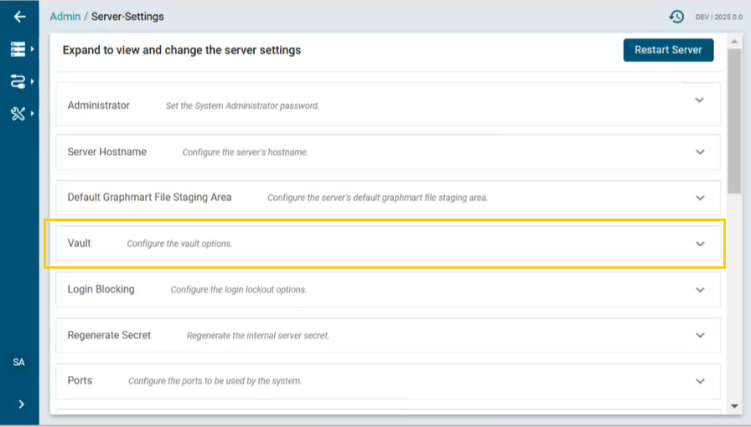
Task: Open the tools wrench sidebar icon
Action: (18, 113)
